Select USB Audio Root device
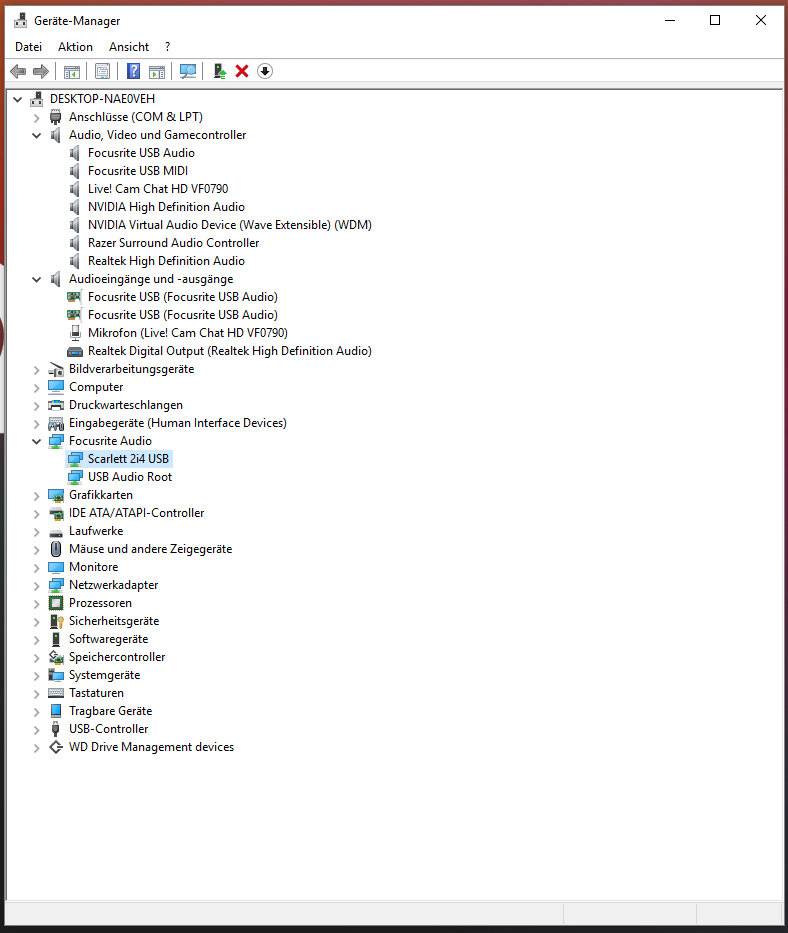 click(x=130, y=477)
